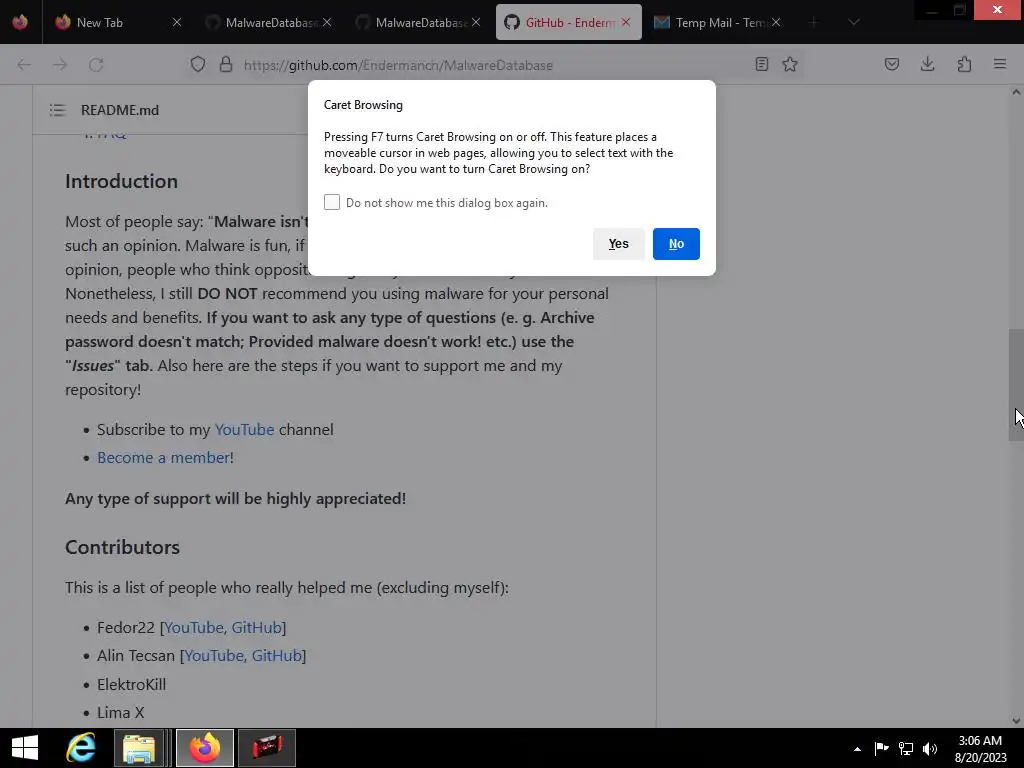
Task: Save page to Pocket
Action: 891,64
